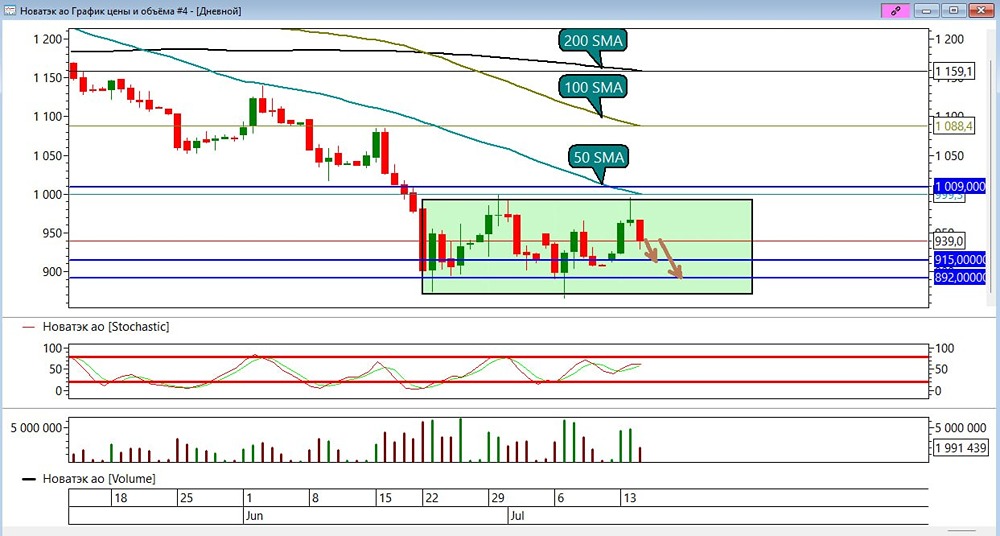The width and height of the screenshot is (1000, 536).
Task: Click the 1 159,1 SMA value label
Action: click(954, 71)
